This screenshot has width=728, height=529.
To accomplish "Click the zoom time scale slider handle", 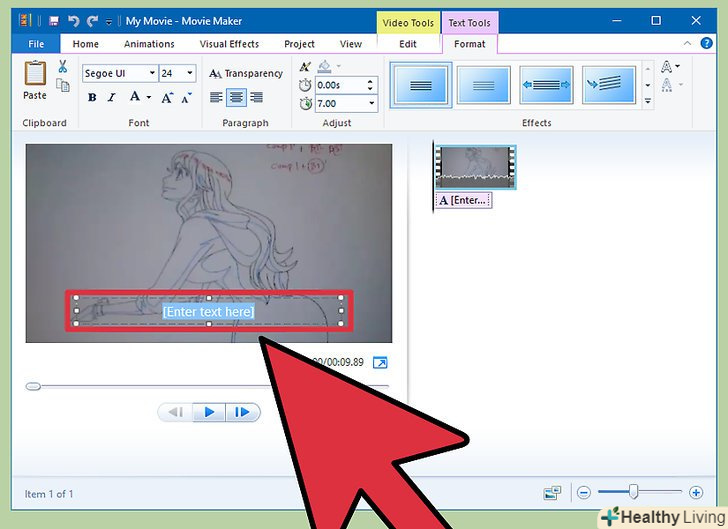I will click(x=633, y=492).
